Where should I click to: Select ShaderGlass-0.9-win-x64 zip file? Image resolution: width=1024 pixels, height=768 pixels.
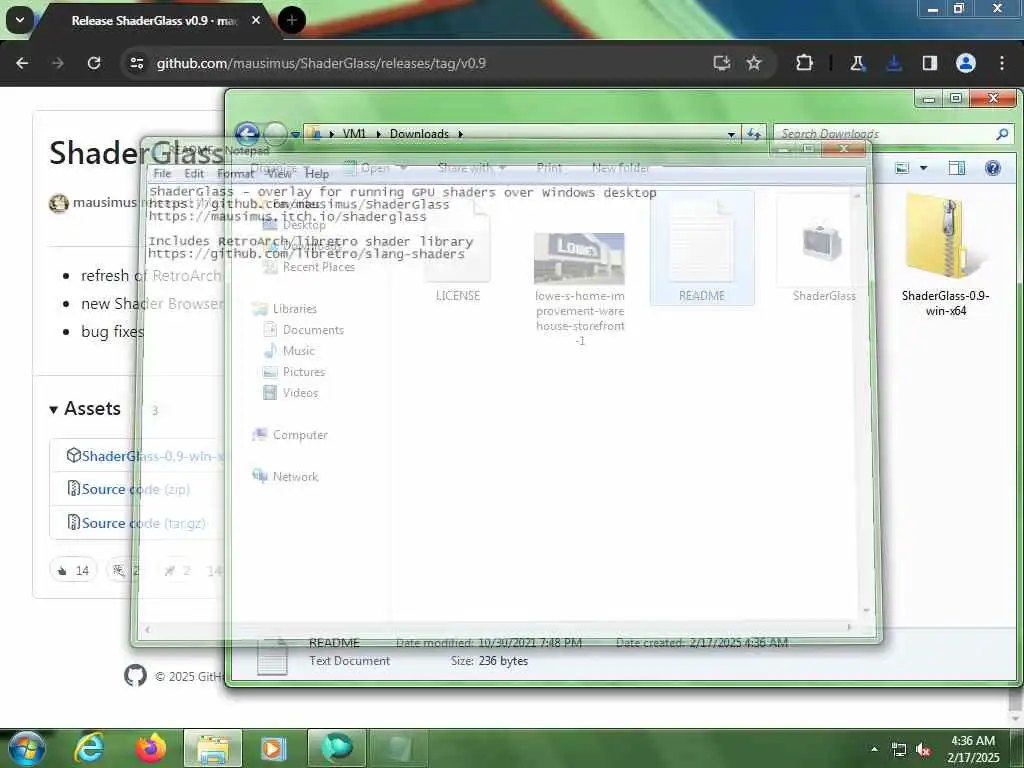945,254
